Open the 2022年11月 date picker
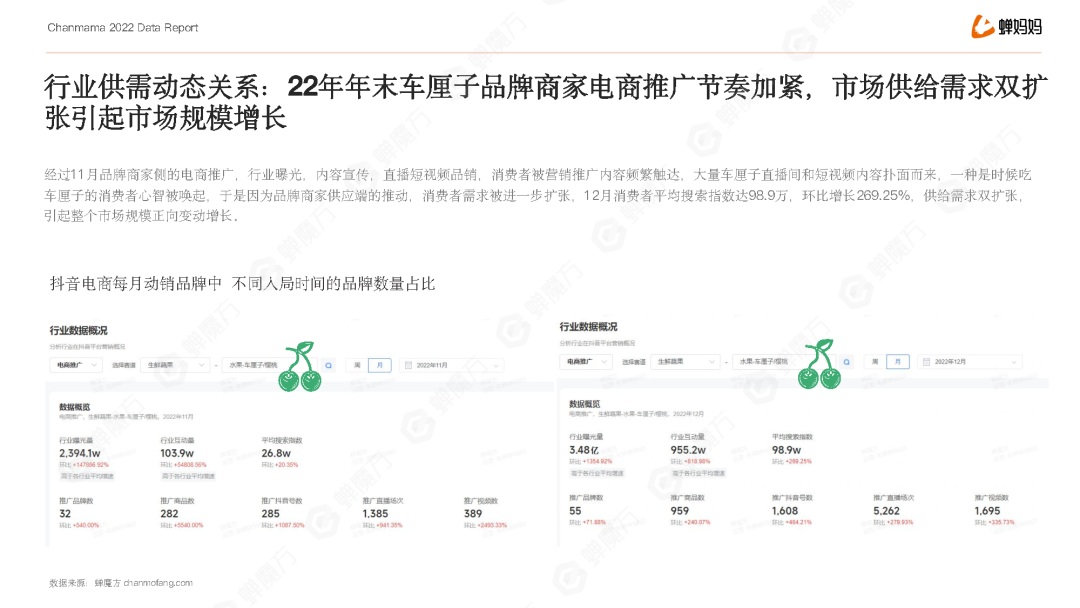Image resolution: width=1080 pixels, height=608 pixels. (452, 365)
